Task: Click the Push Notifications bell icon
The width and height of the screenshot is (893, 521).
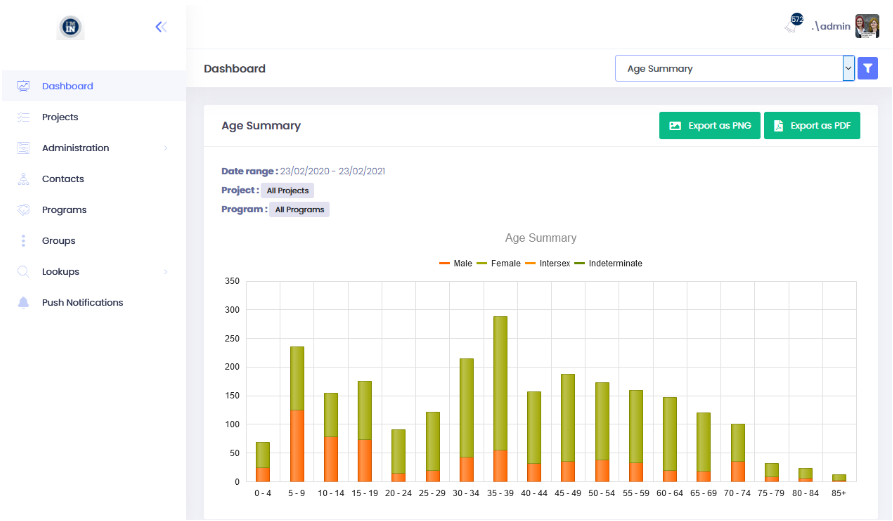Action: coord(23,303)
